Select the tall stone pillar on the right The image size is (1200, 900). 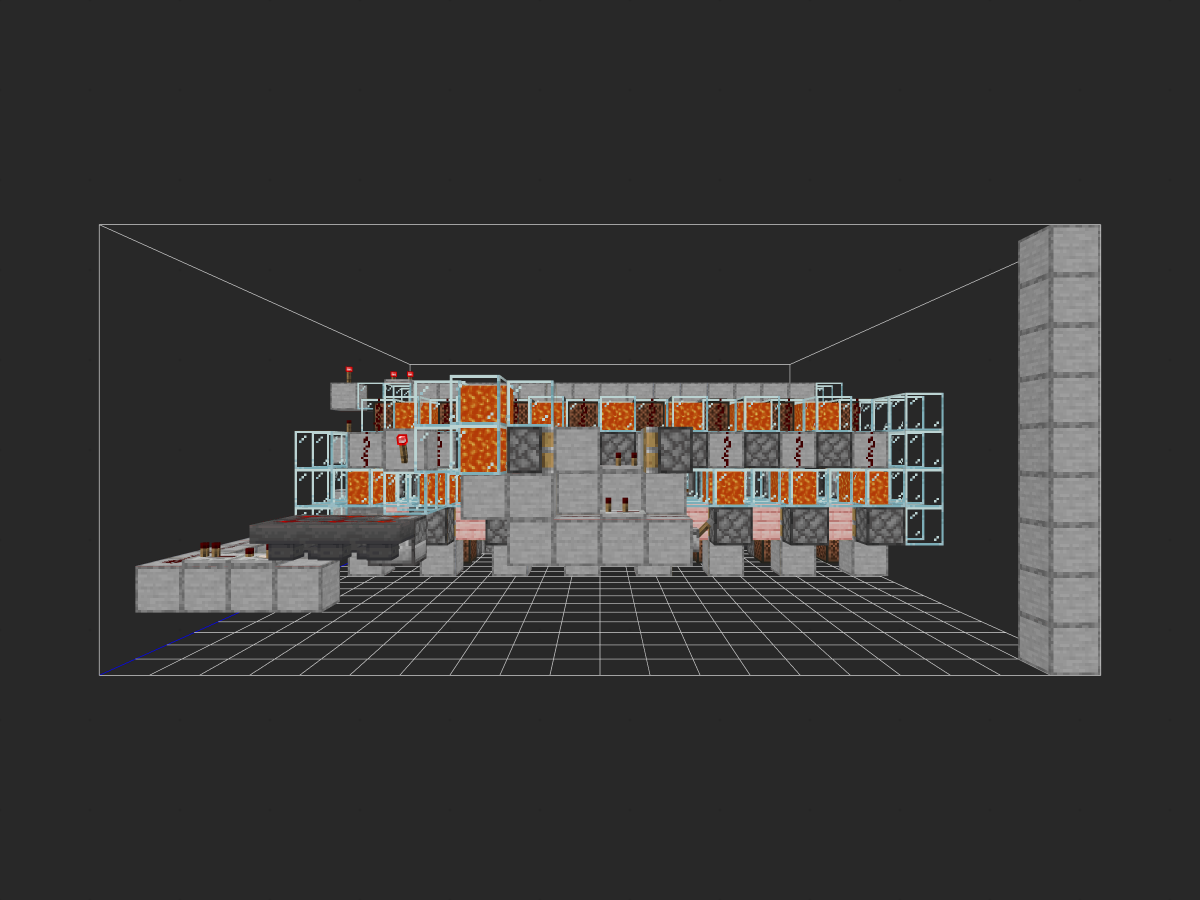pyautogui.click(x=1059, y=450)
